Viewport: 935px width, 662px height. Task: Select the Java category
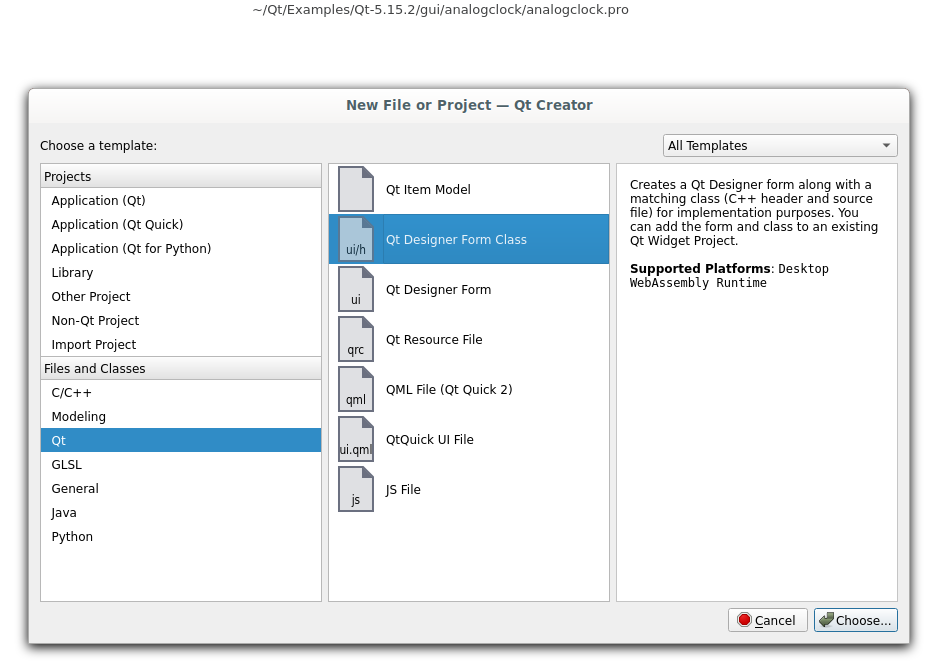(181, 512)
